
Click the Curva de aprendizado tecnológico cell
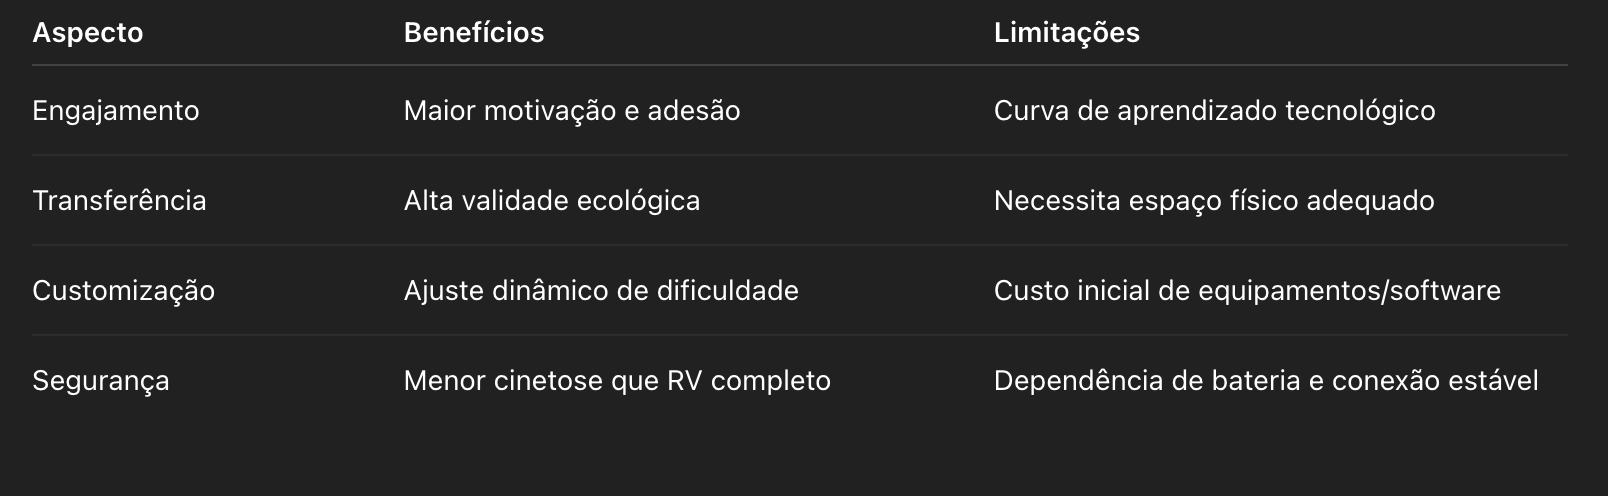point(1215,111)
